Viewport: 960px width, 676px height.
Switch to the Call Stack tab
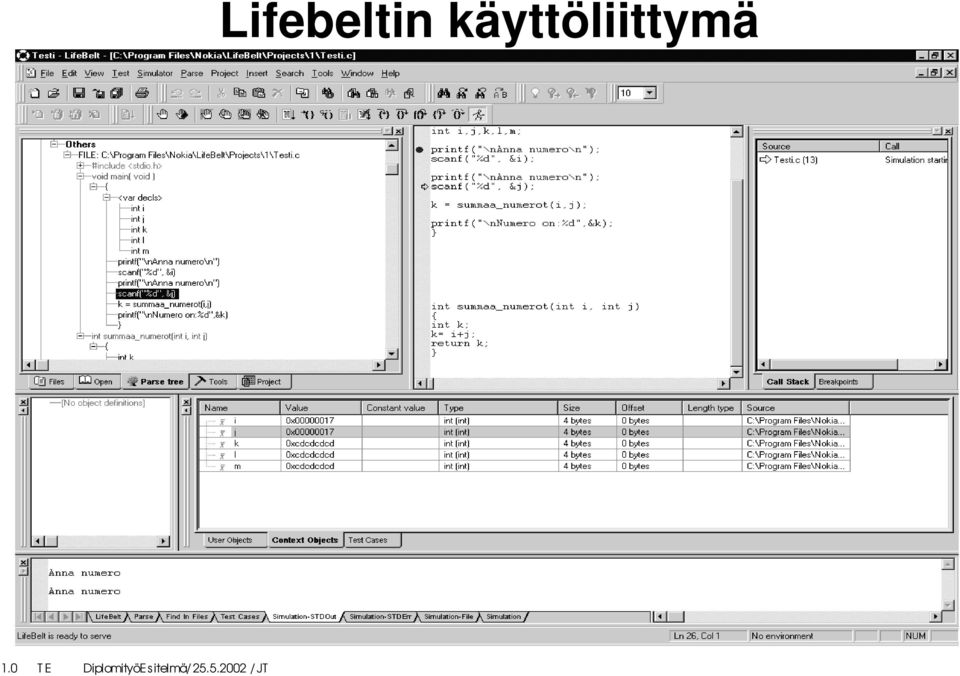pyautogui.click(x=787, y=381)
